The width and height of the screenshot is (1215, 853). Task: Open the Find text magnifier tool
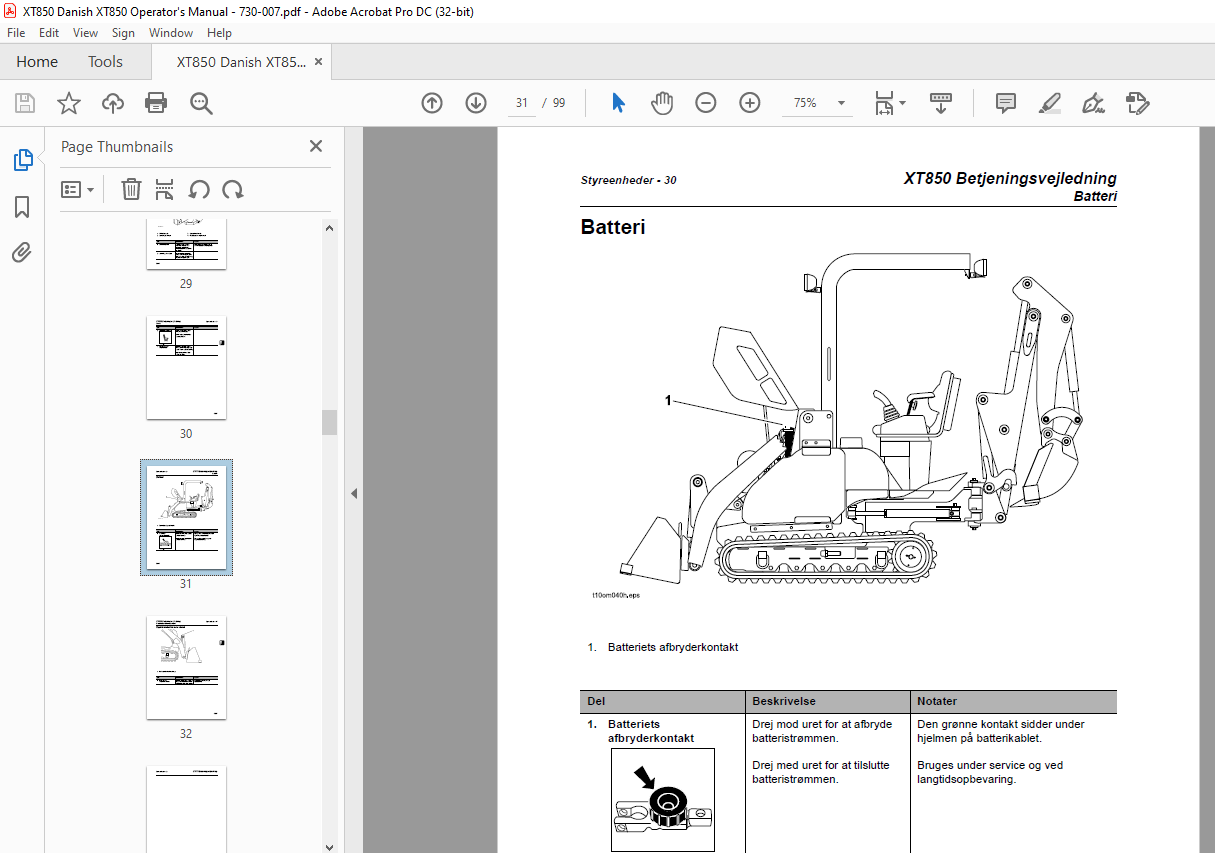201,103
